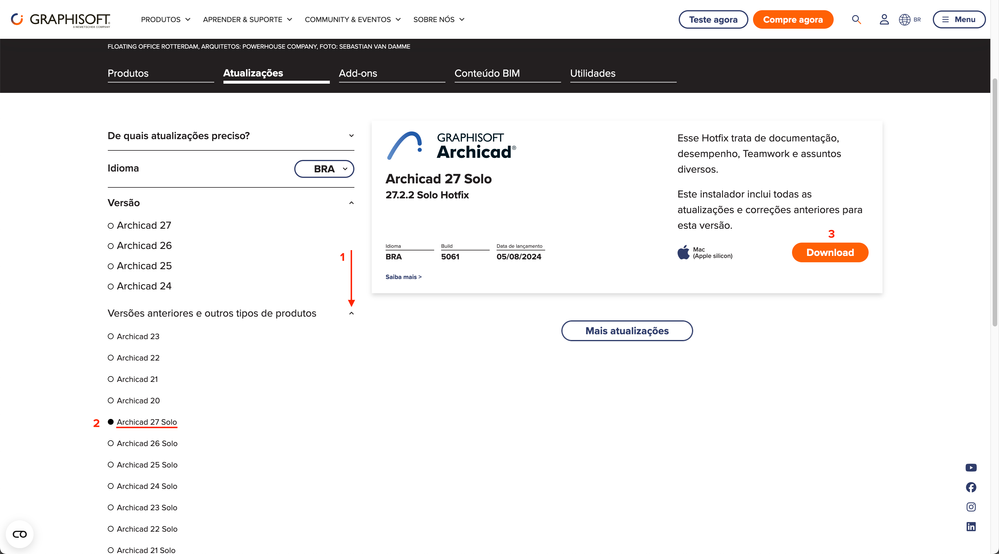Select Archicad 24 Solo radio option
The height and width of the screenshot is (554, 999).
[111, 486]
